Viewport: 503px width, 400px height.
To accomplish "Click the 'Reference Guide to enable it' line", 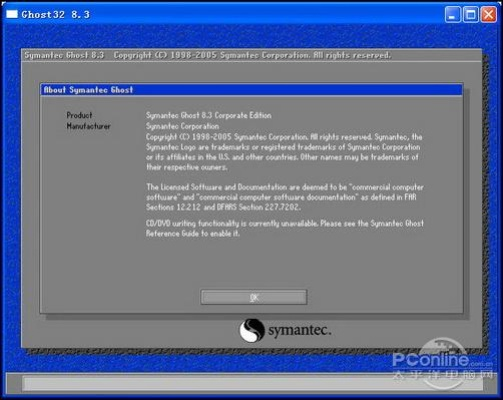I will [x=193, y=233].
